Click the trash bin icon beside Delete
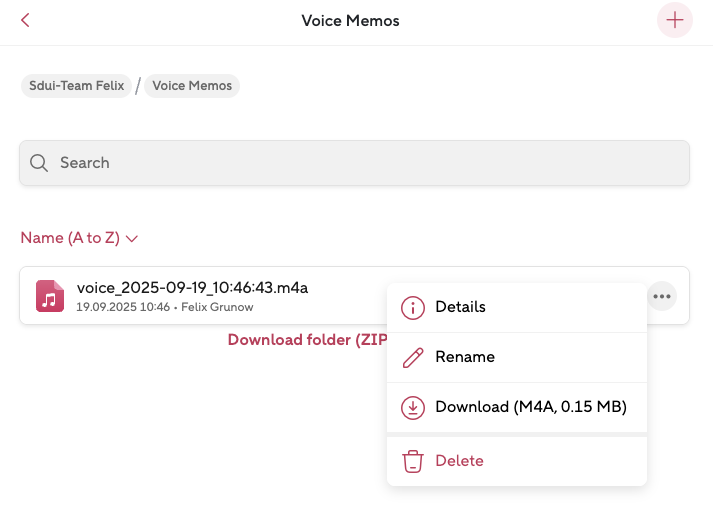This screenshot has width=713, height=509. click(412, 461)
